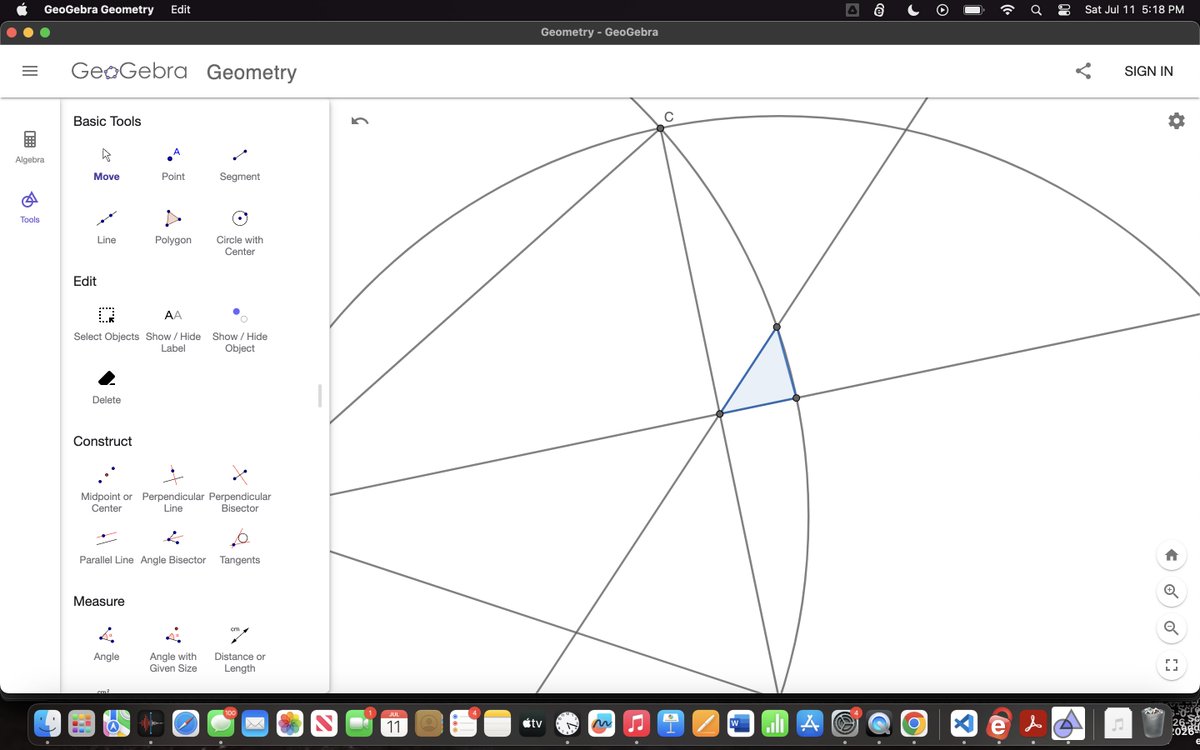Open Finder from the Dock
Viewport: 1200px width, 750px height.
coord(47,722)
